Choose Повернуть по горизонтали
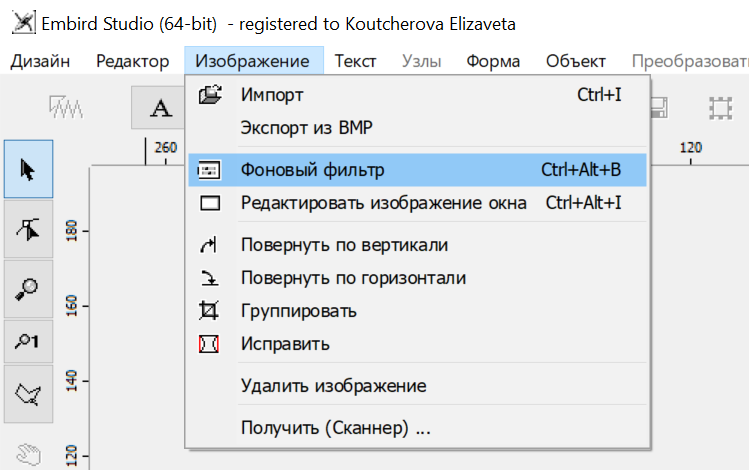This screenshot has height=470, width=749. pos(353,278)
